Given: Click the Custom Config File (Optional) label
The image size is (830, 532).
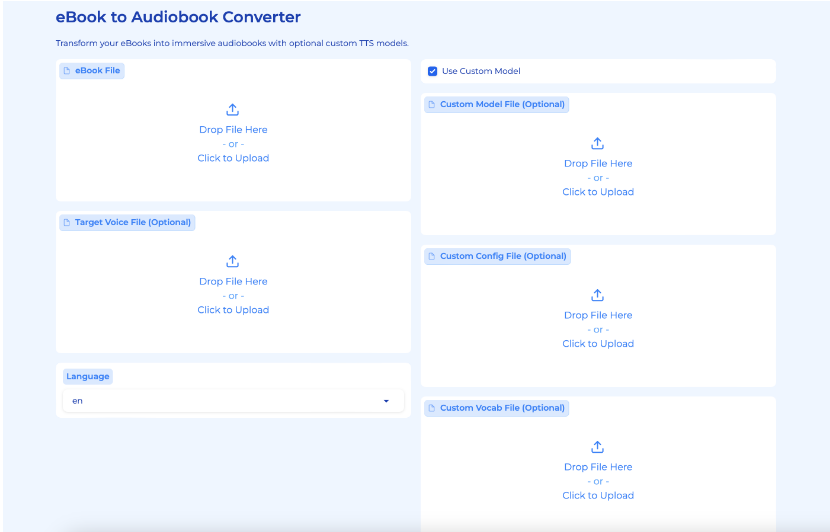Looking at the screenshot, I should coord(503,257).
